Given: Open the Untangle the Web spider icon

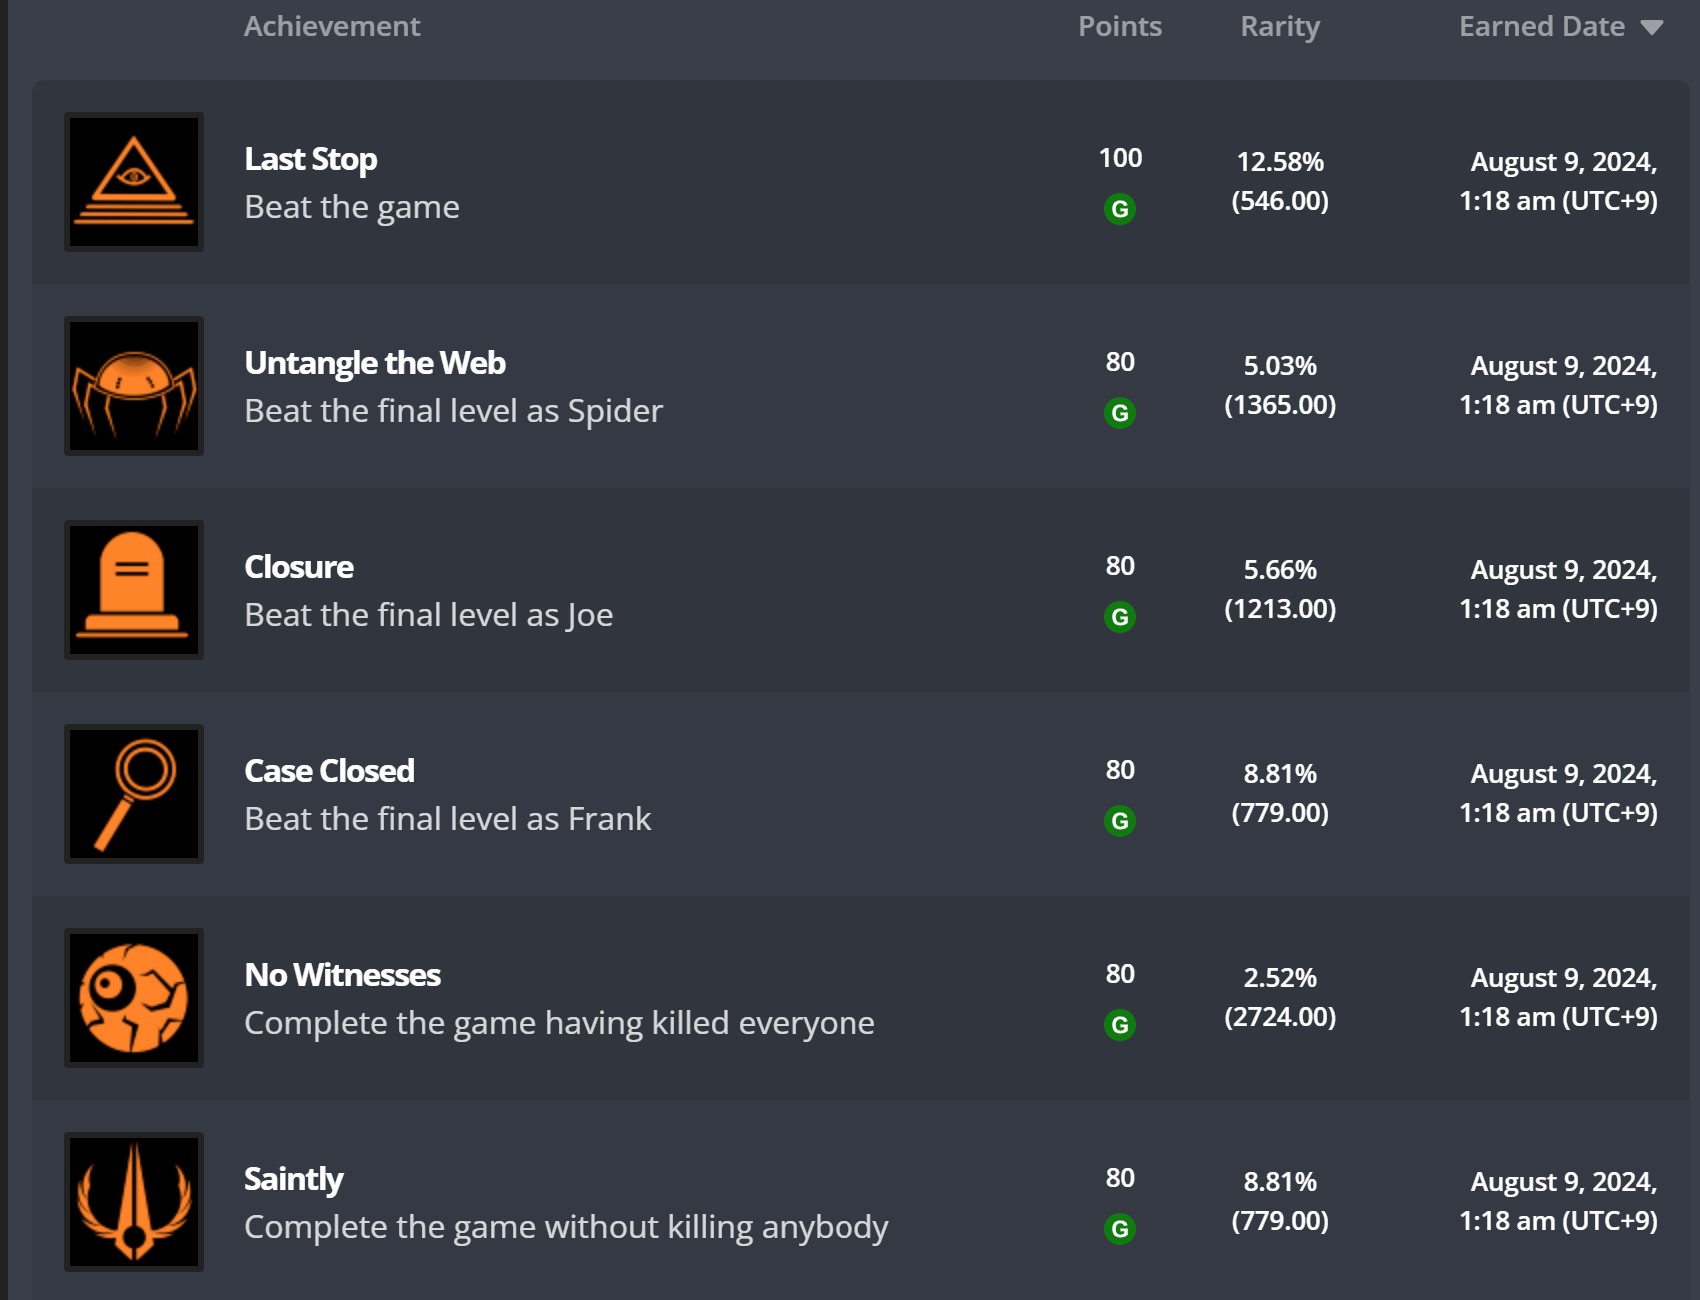Looking at the screenshot, I should tap(134, 386).
